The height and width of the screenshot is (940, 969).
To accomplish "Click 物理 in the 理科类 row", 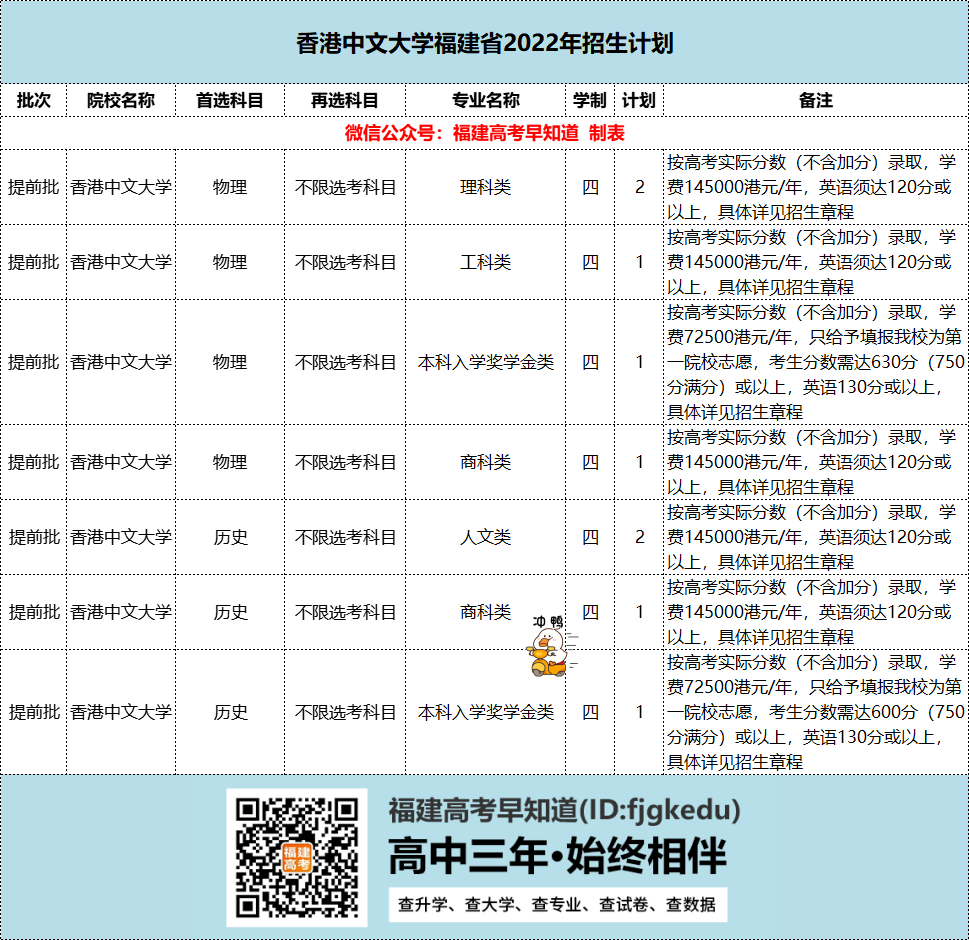I will coord(230,187).
